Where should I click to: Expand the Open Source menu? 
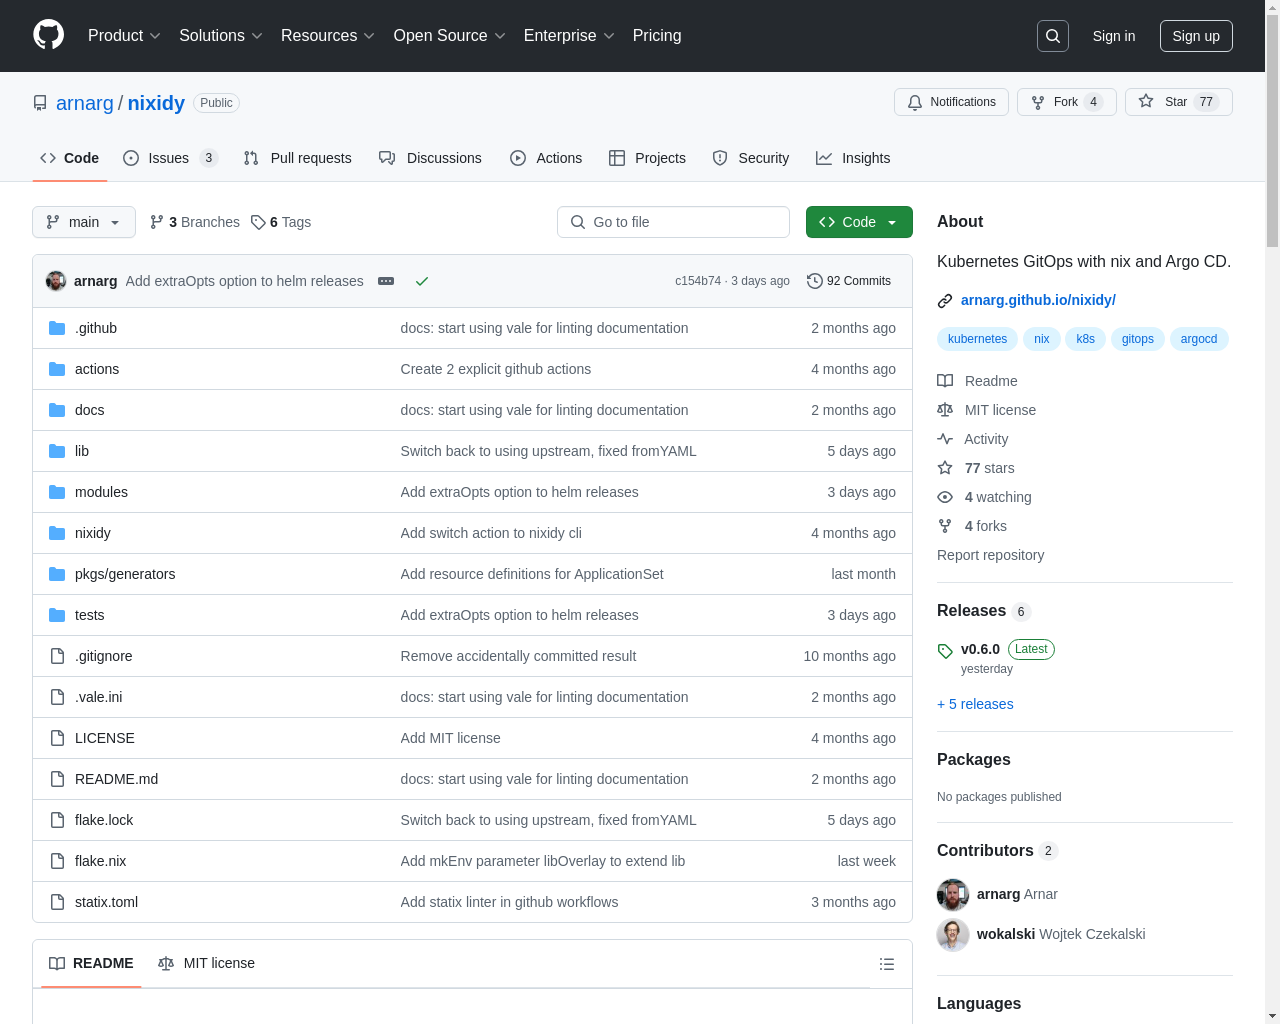450,36
